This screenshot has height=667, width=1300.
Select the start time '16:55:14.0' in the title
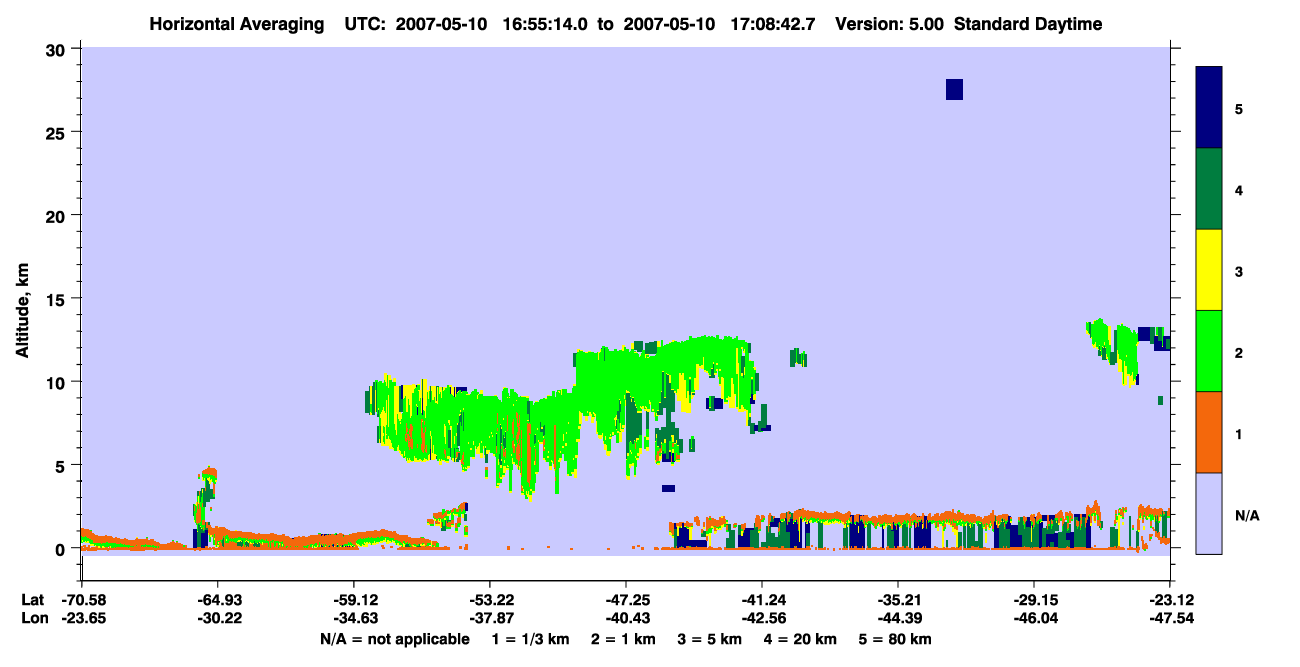(x=547, y=24)
